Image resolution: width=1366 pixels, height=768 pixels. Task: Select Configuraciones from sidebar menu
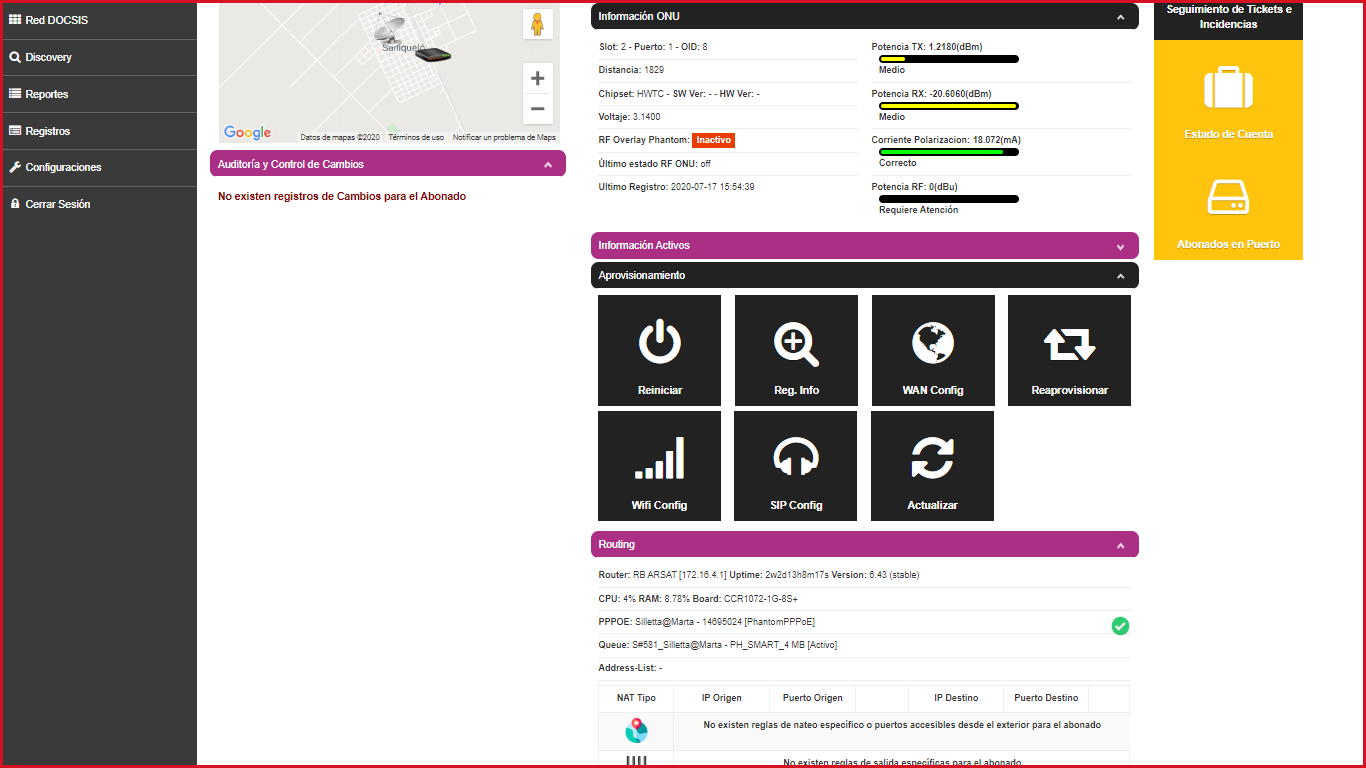63,167
